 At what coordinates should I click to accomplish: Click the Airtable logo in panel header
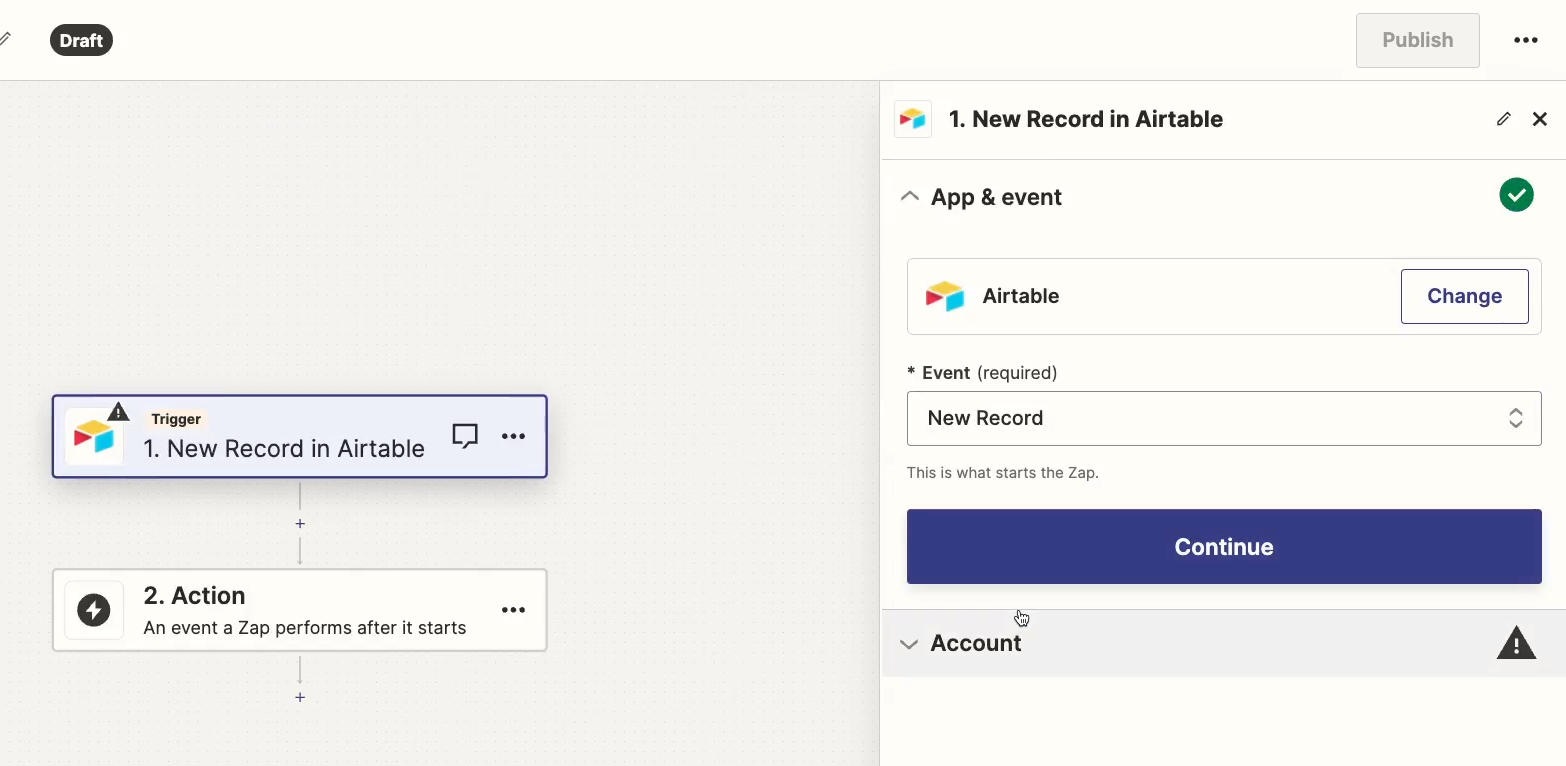pyautogui.click(x=913, y=119)
